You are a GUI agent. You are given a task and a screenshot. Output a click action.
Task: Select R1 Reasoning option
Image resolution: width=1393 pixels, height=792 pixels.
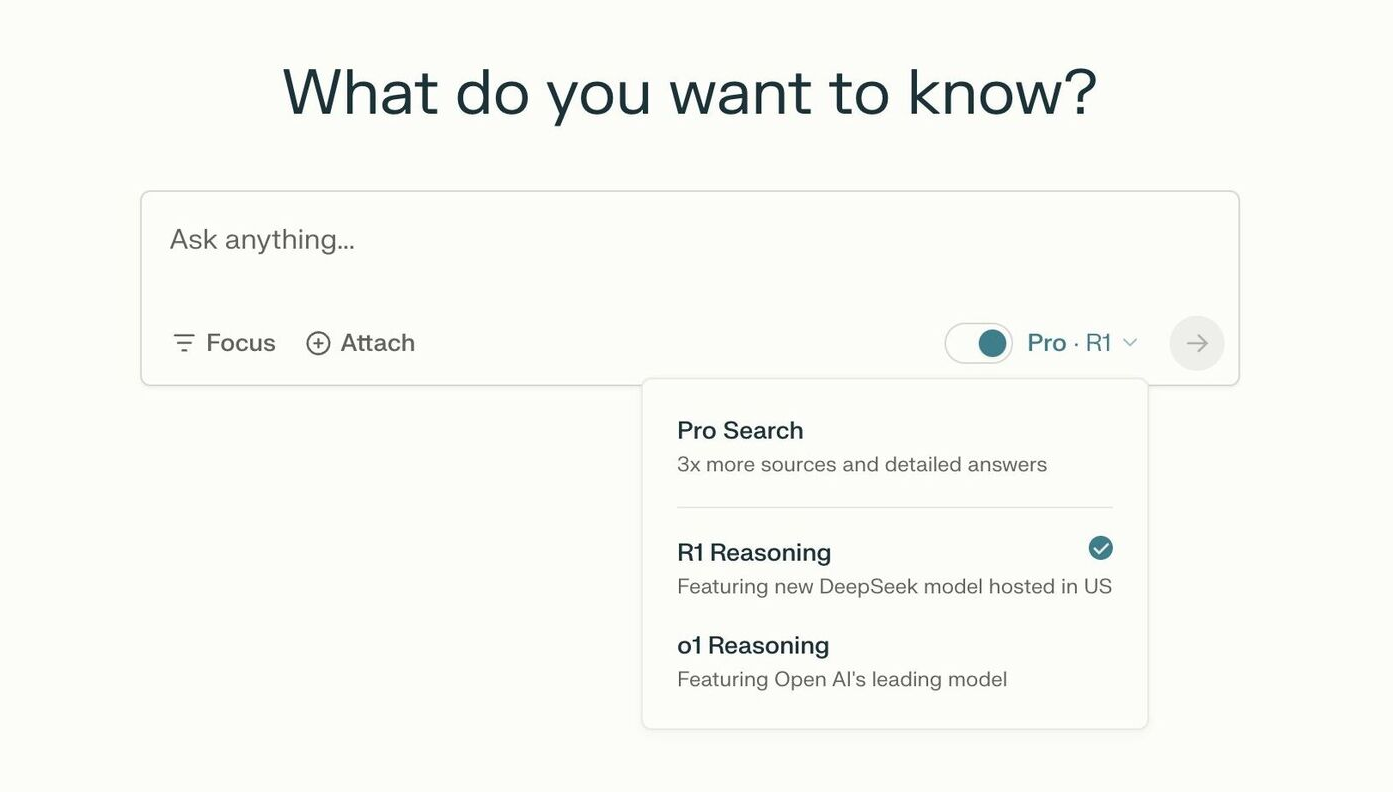click(895, 568)
